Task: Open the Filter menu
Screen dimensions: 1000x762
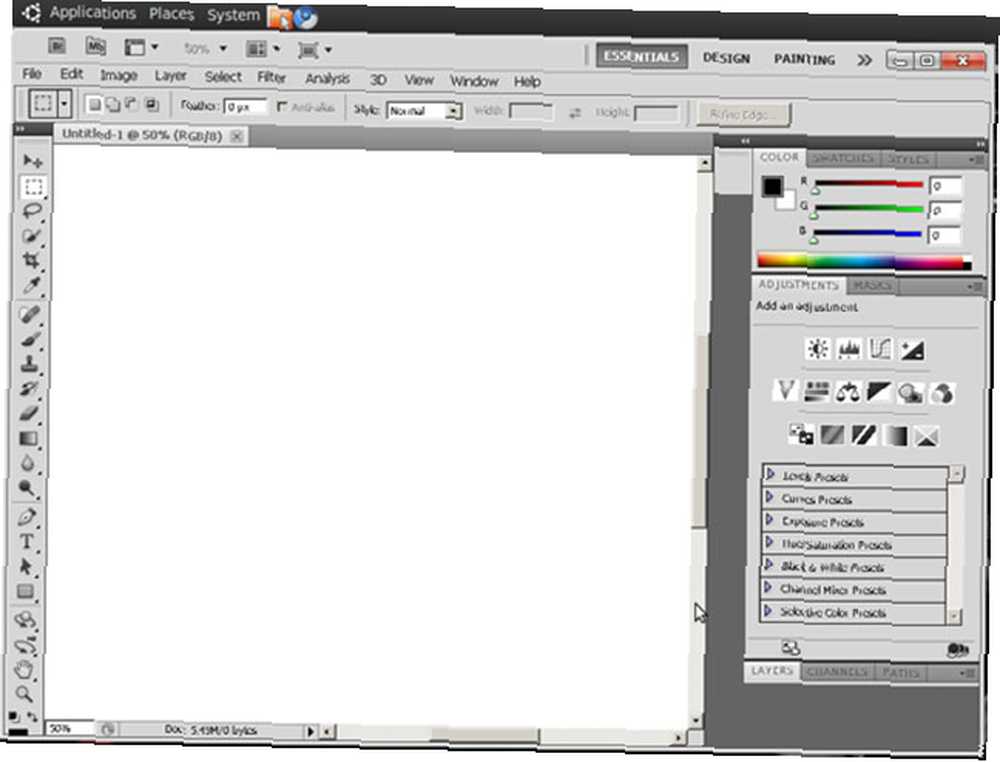Action: pos(271,77)
